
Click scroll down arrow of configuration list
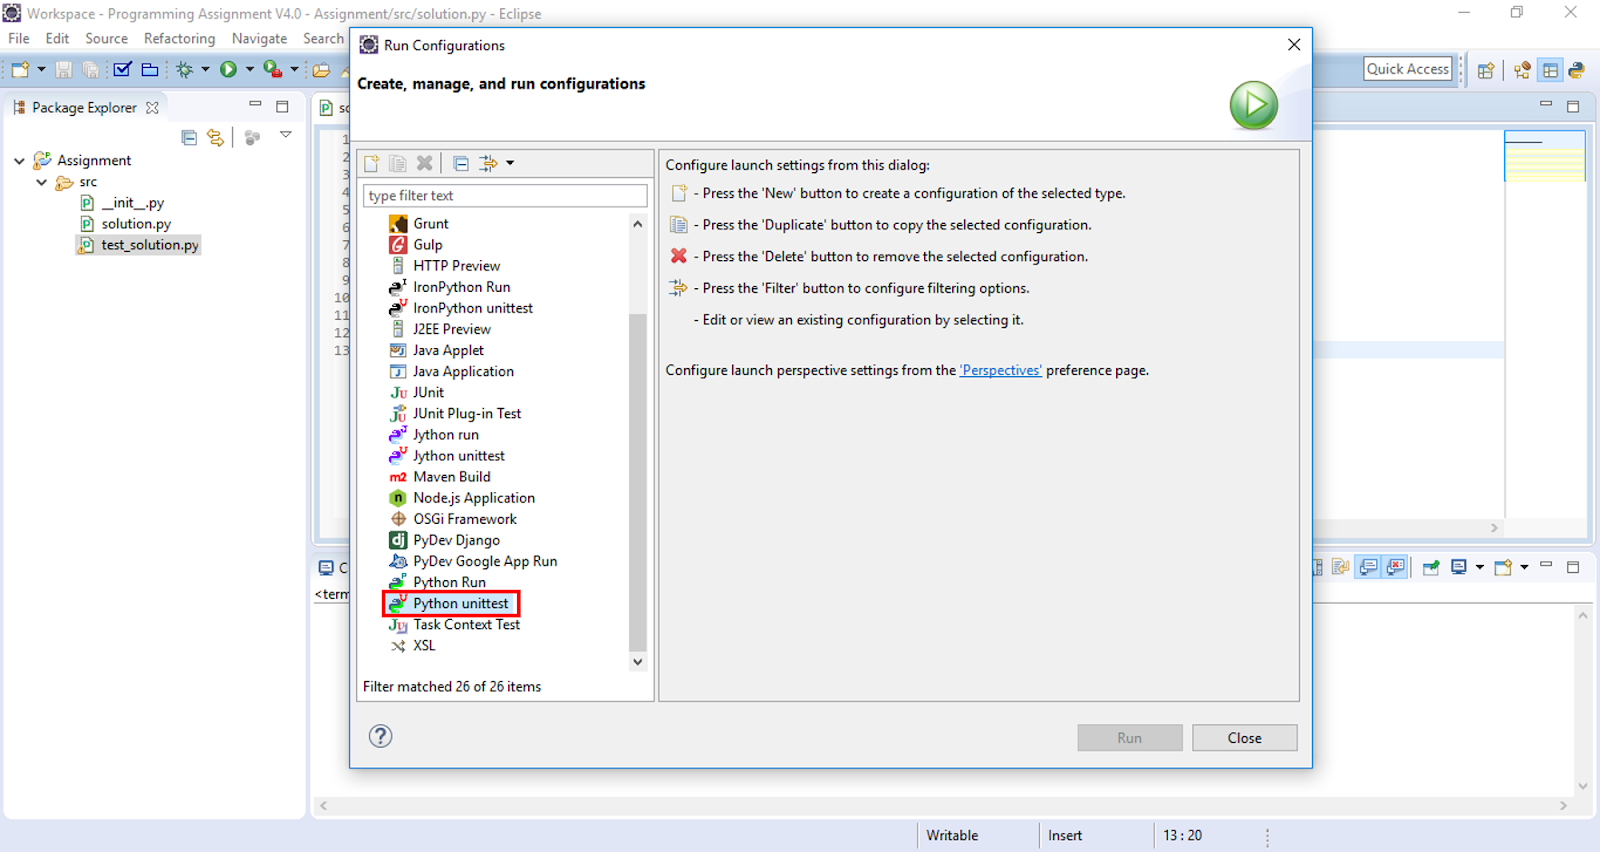(638, 662)
